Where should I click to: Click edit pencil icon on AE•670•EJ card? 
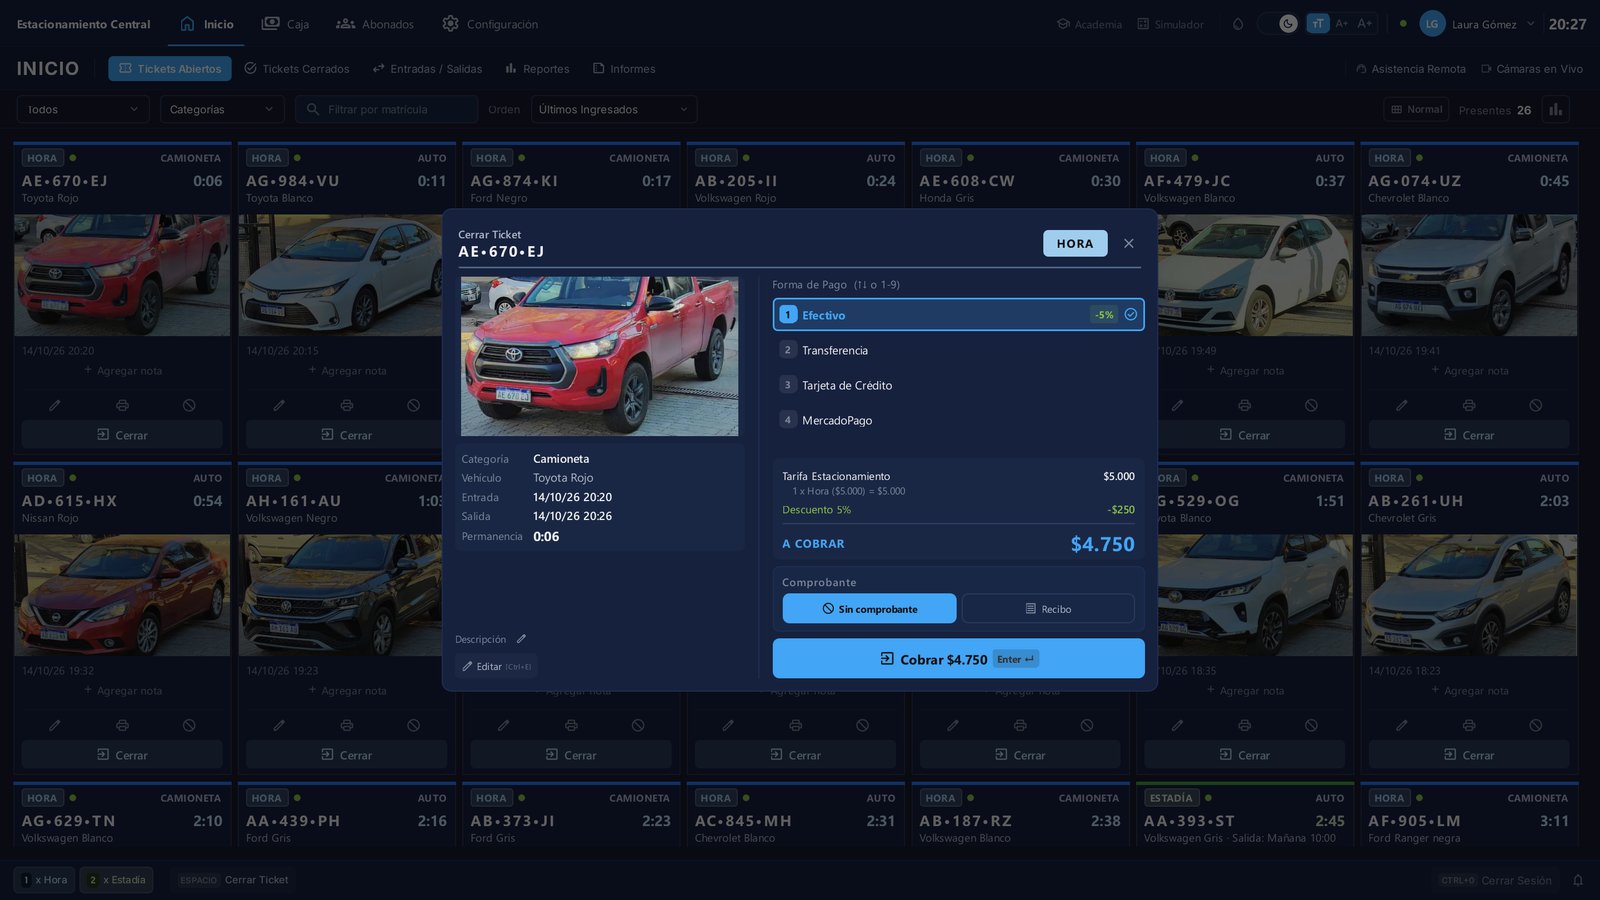pos(55,405)
